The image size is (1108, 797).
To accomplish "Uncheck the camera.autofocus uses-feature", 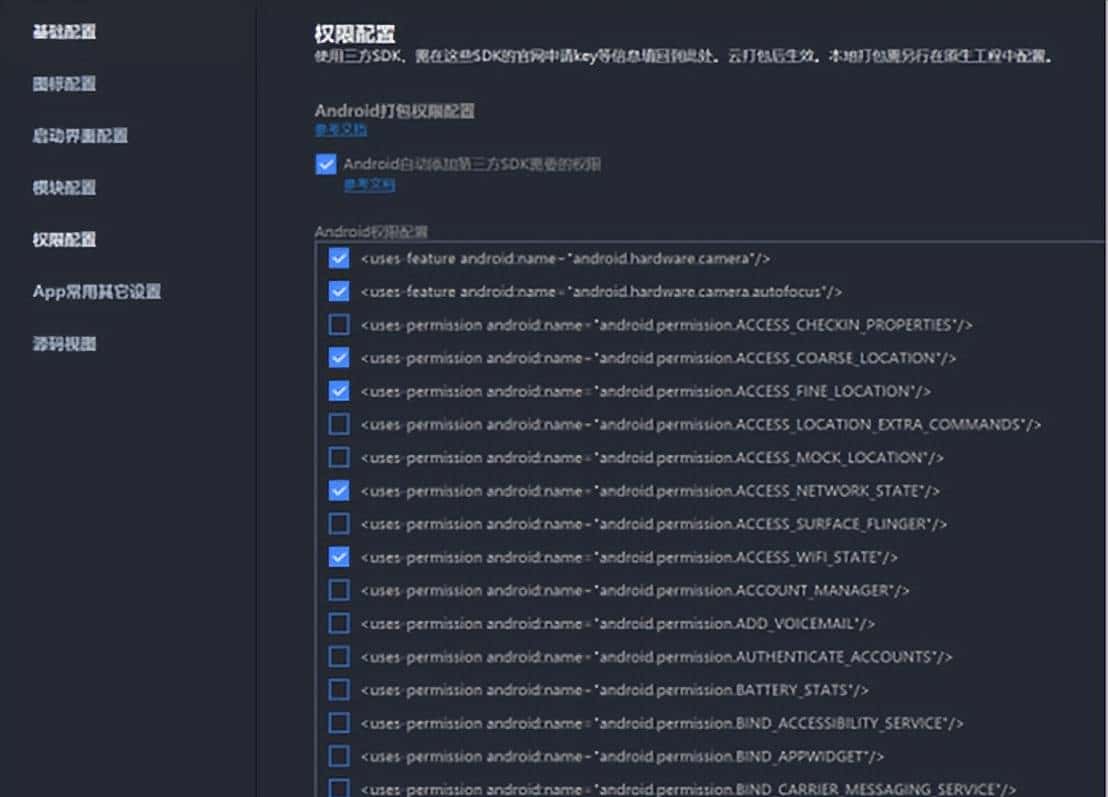I will (338, 290).
